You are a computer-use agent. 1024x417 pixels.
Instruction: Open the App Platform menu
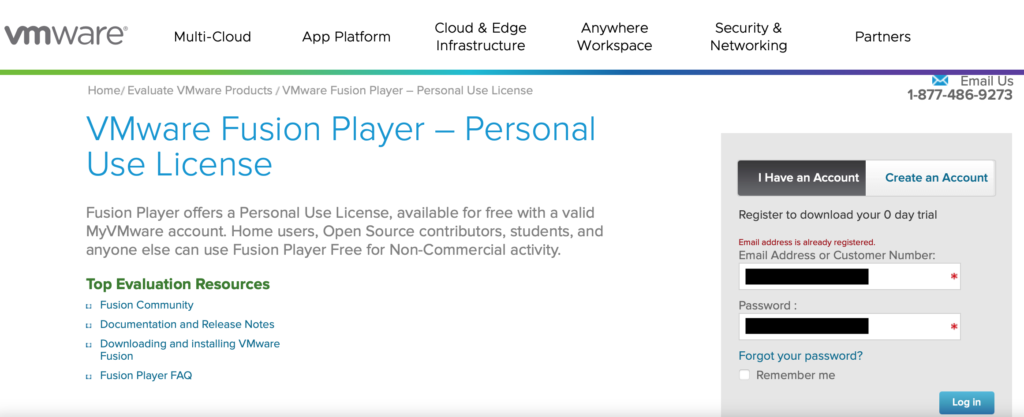tap(346, 37)
